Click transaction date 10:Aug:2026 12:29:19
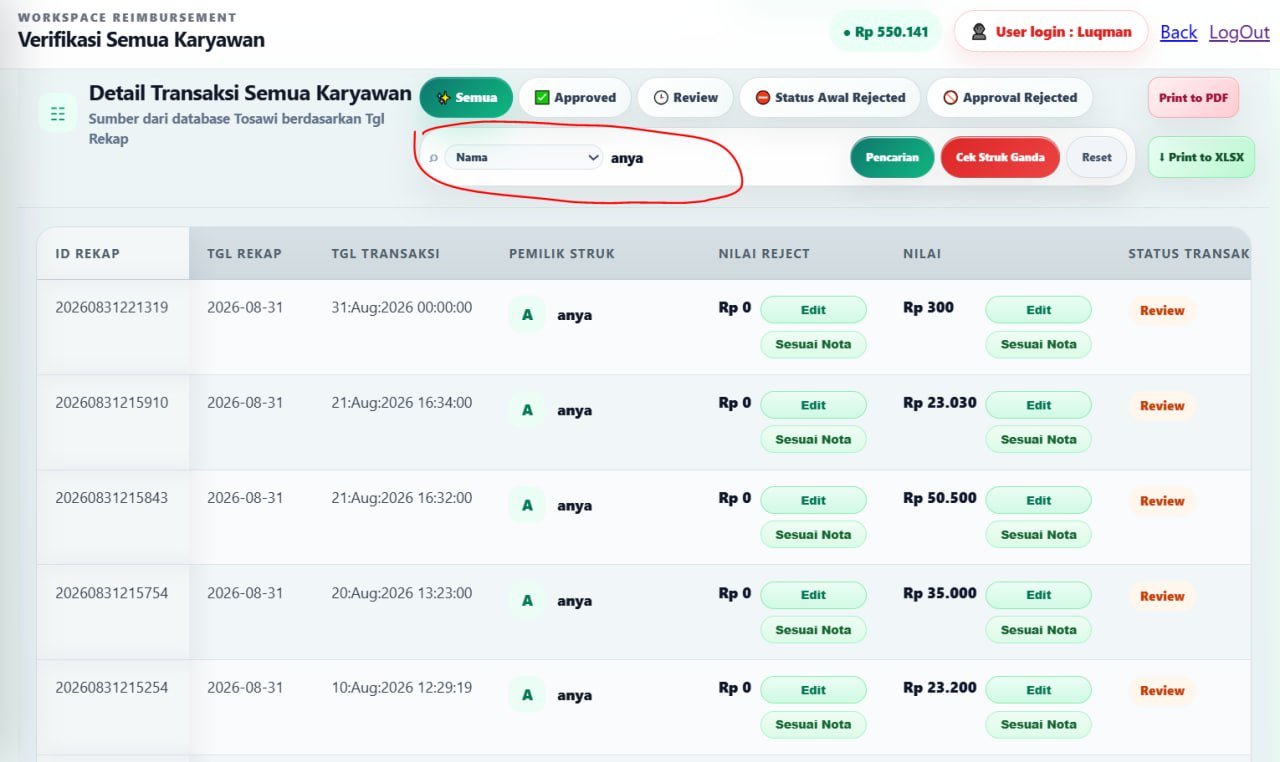 (x=402, y=687)
